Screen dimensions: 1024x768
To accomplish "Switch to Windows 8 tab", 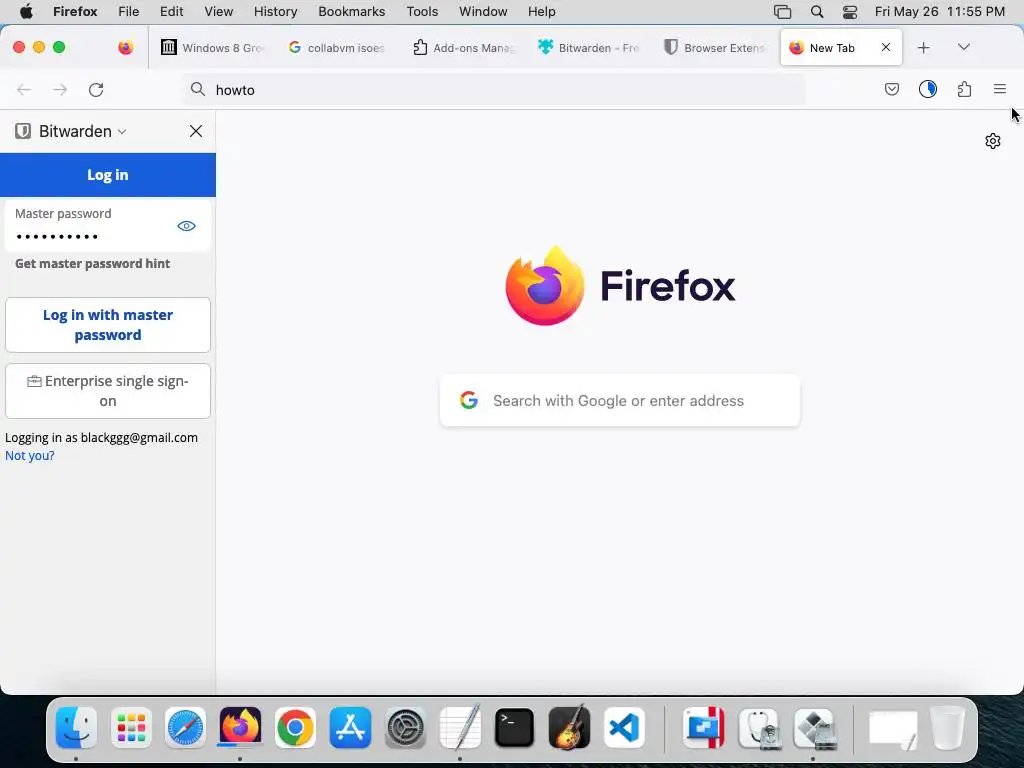I will coord(212,48).
